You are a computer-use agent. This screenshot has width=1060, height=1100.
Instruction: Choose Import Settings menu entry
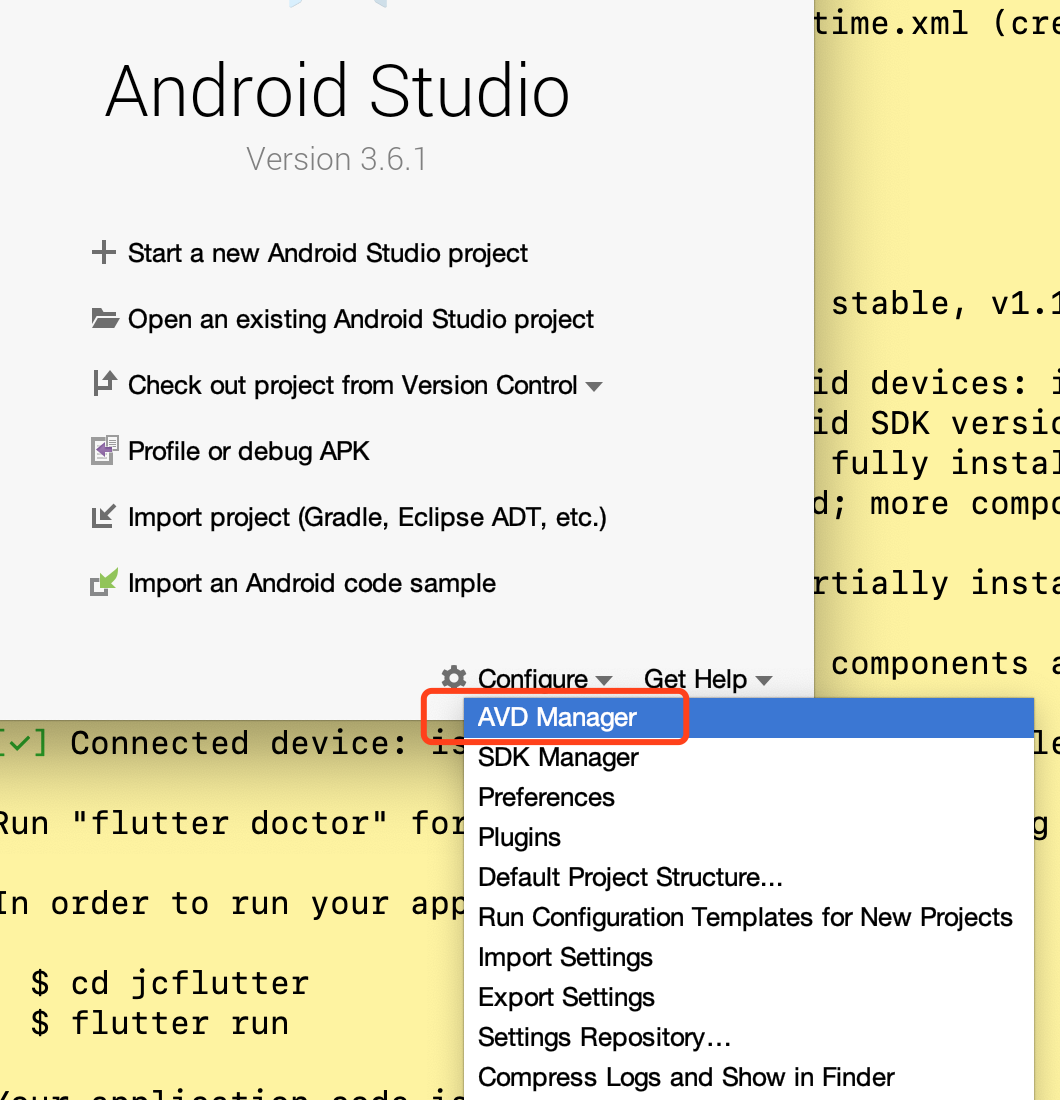(749, 958)
